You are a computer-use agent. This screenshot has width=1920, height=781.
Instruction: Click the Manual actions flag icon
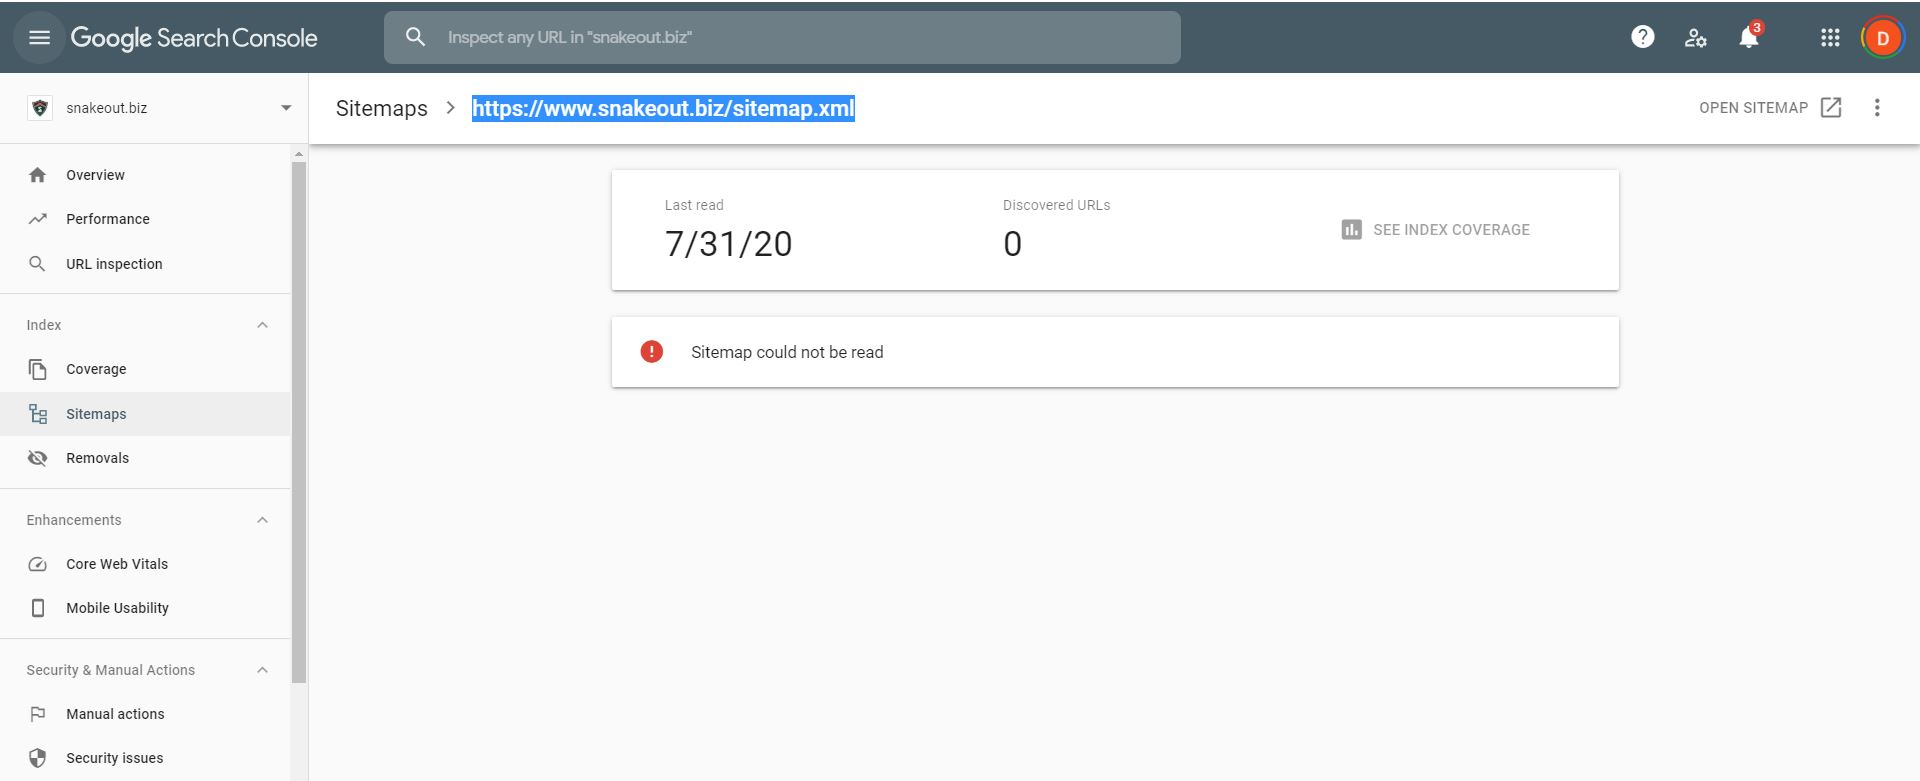tap(38, 714)
